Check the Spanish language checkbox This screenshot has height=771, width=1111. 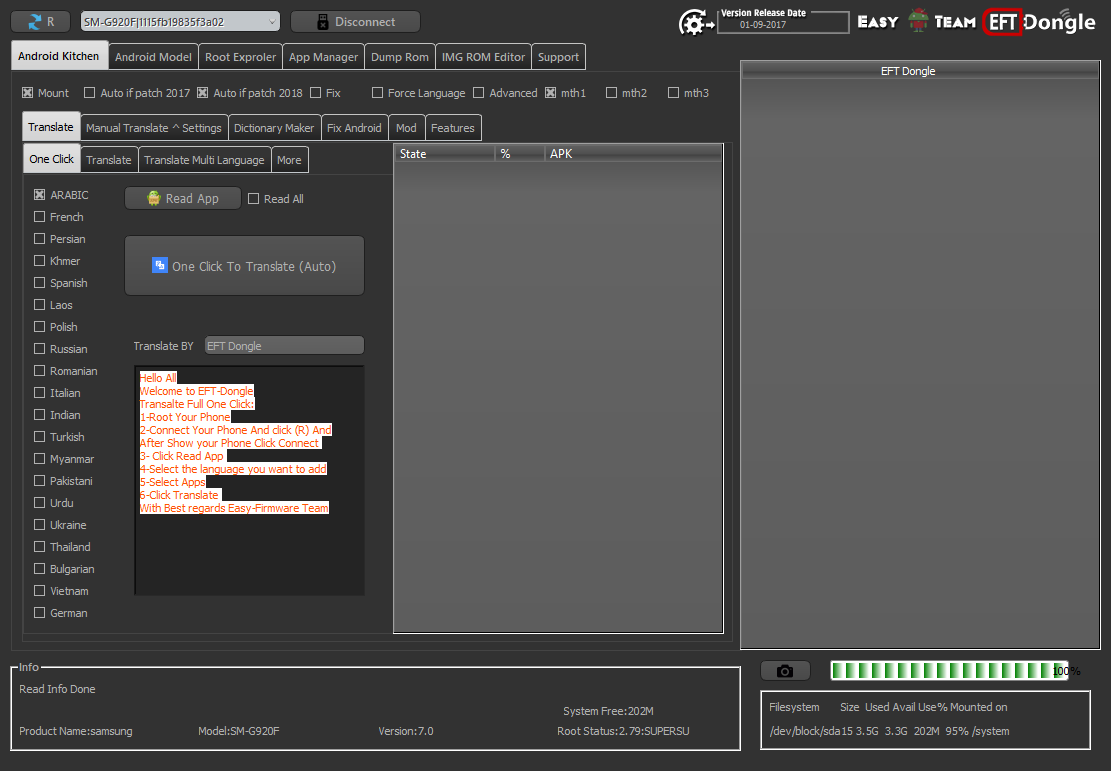(40, 283)
